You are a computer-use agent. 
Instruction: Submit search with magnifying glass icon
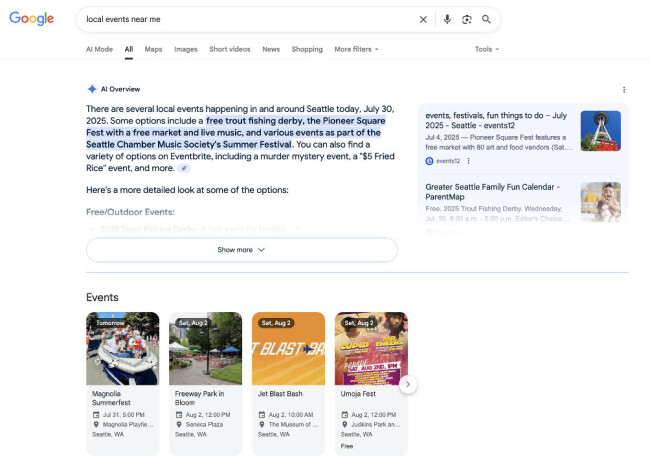coord(486,19)
